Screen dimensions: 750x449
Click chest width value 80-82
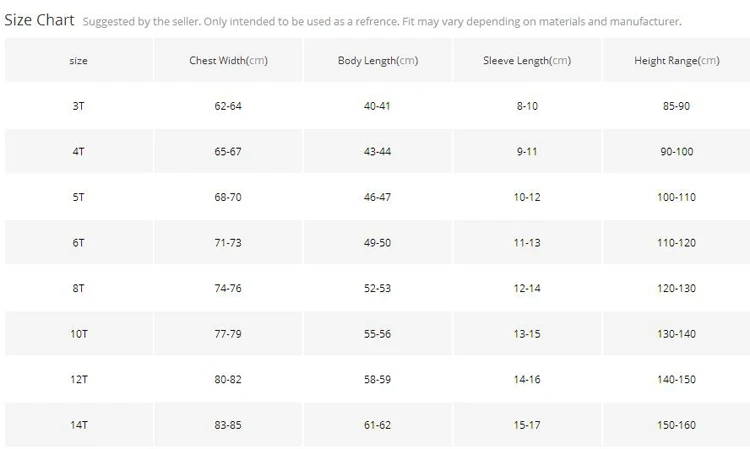tap(228, 380)
